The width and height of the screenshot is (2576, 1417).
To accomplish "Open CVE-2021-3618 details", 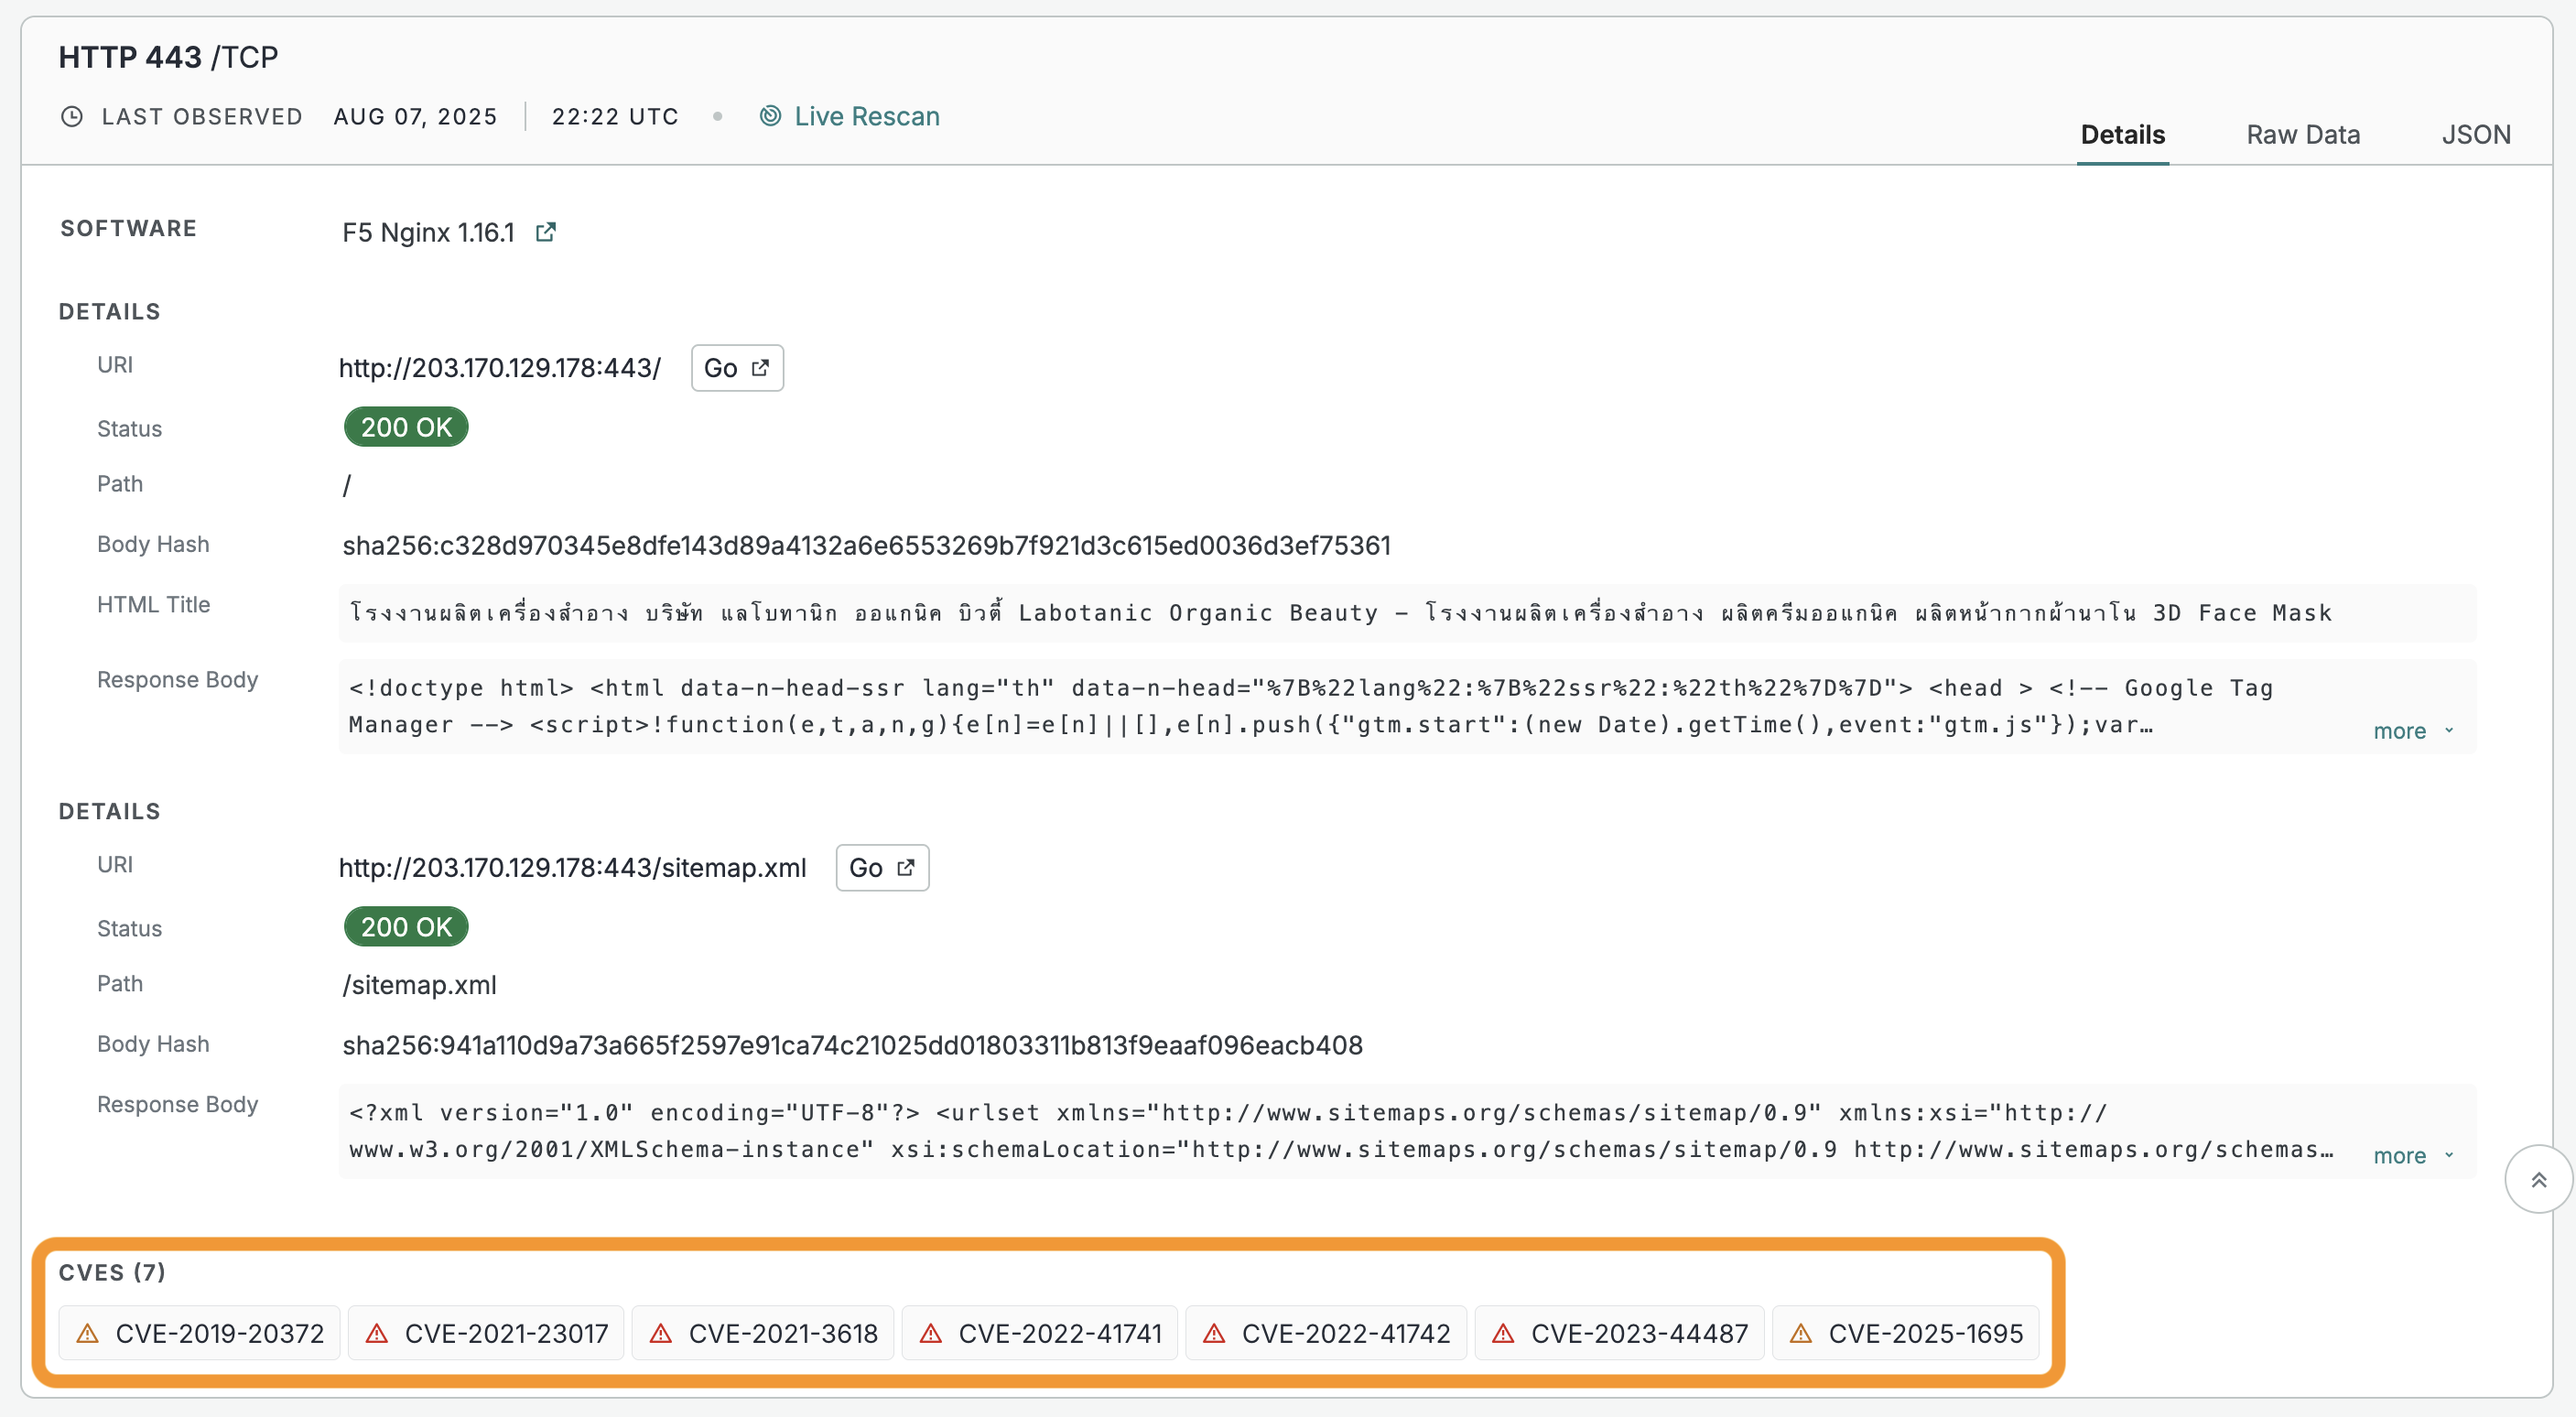I will [x=763, y=1332].
